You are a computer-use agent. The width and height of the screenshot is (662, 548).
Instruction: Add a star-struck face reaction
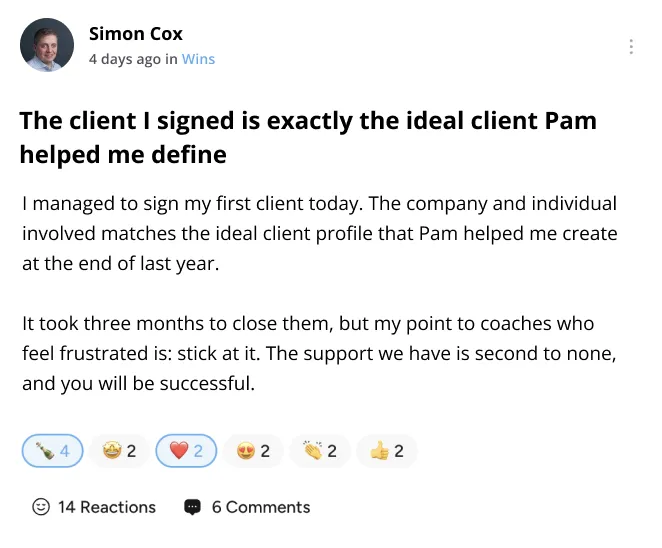(118, 451)
